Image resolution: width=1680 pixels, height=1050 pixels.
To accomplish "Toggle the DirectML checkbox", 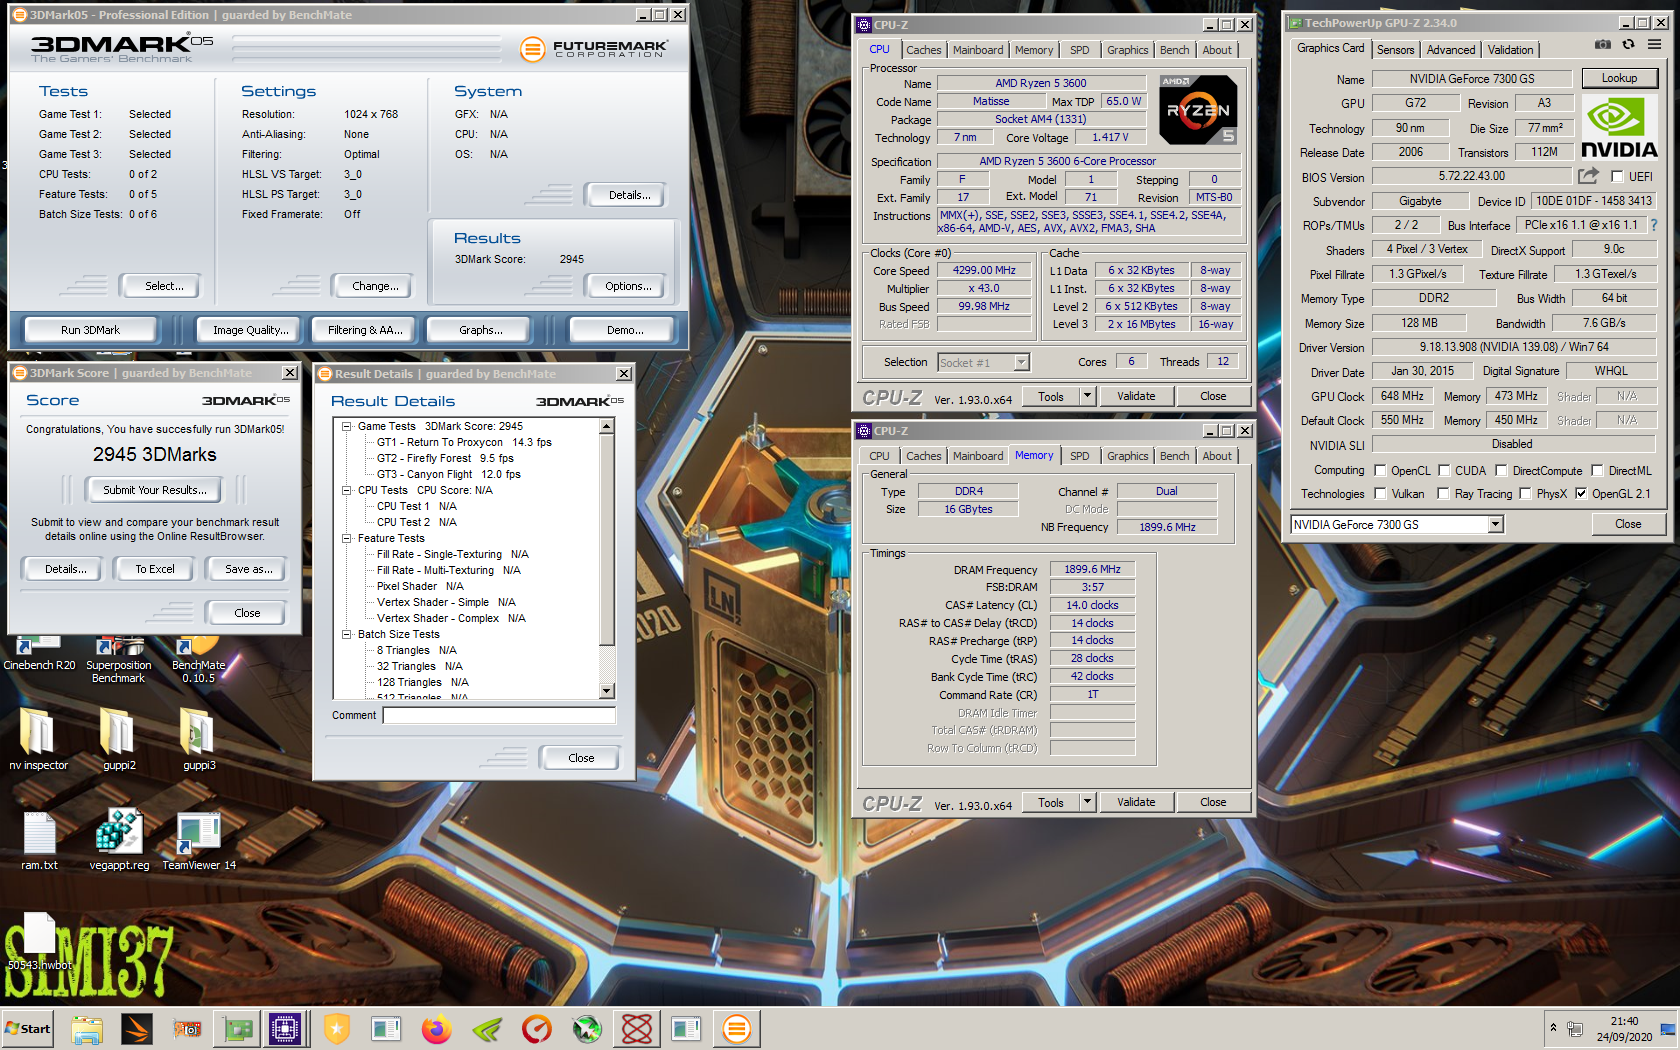I will point(1597,471).
